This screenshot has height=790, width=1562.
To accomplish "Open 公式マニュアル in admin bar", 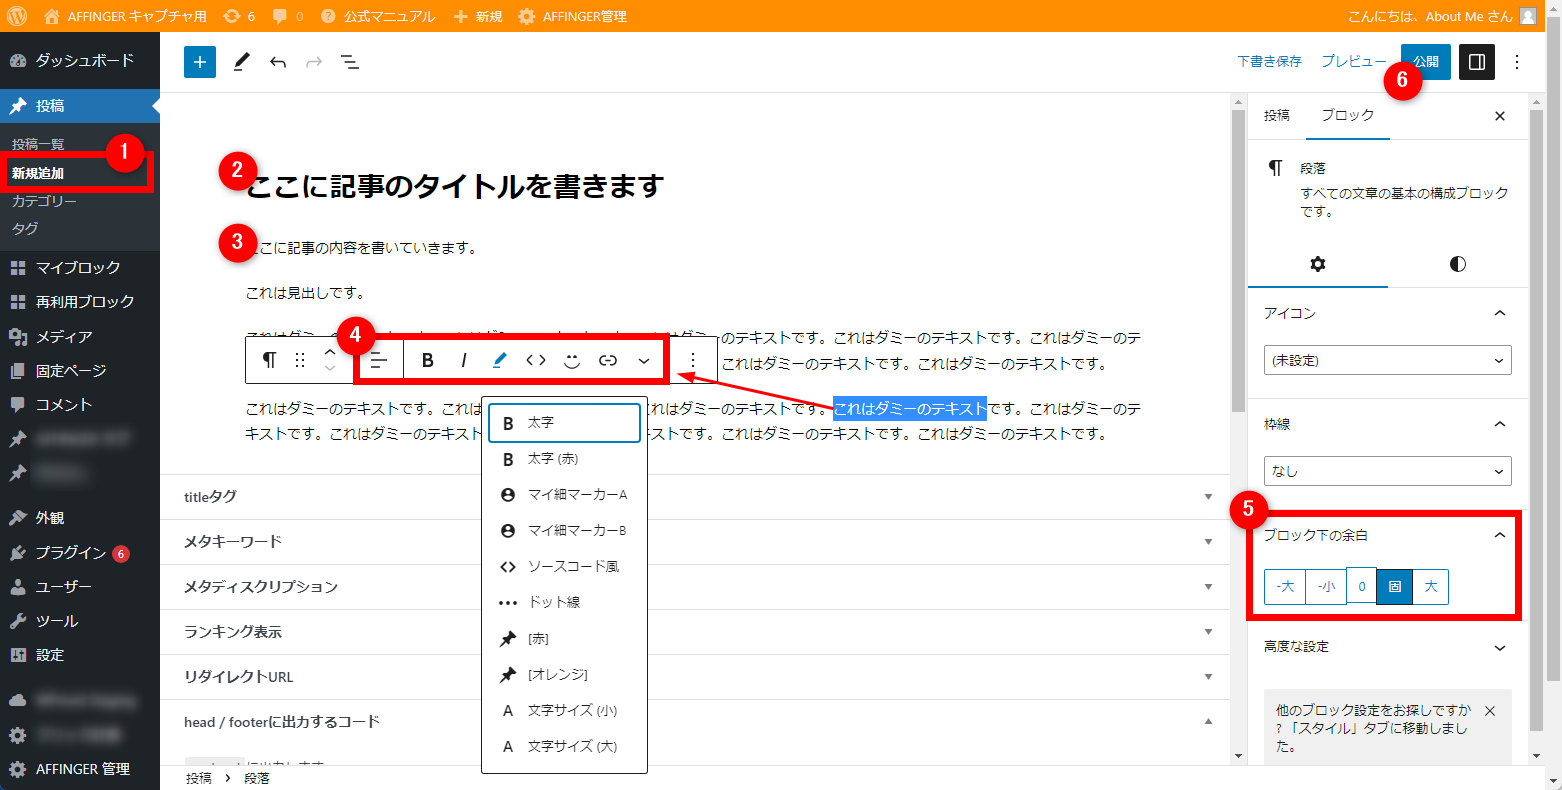I will coord(378,16).
